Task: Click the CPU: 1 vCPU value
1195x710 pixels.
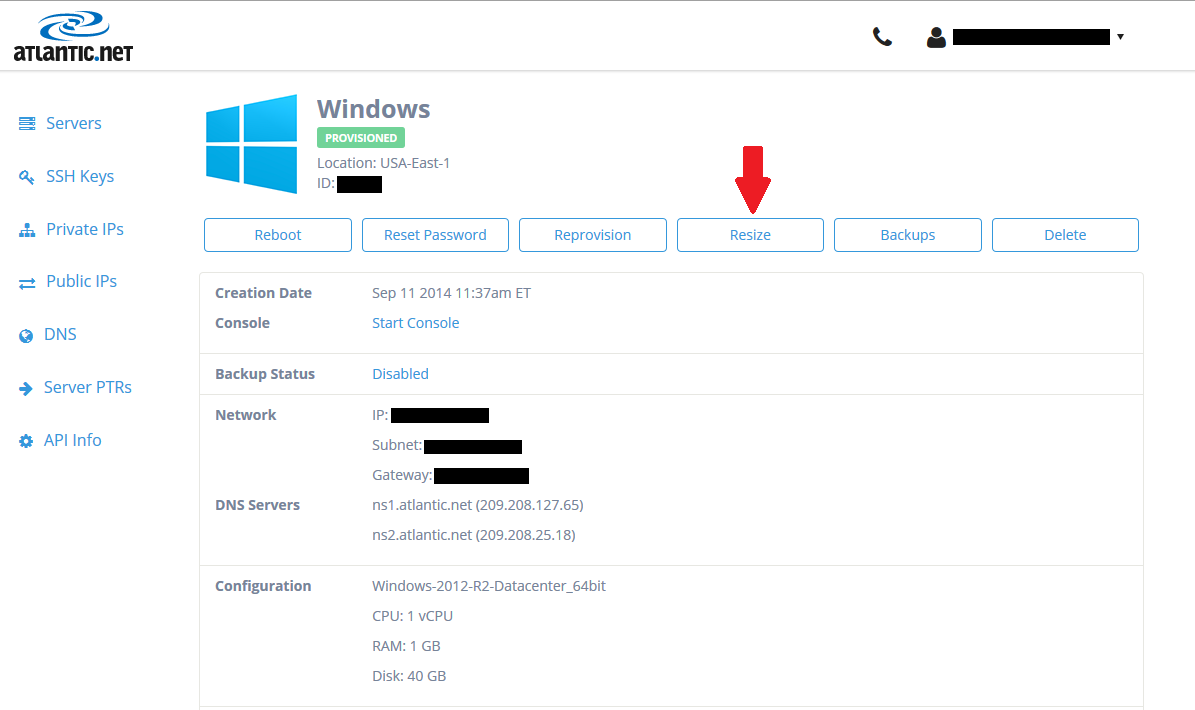Action: click(x=412, y=616)
